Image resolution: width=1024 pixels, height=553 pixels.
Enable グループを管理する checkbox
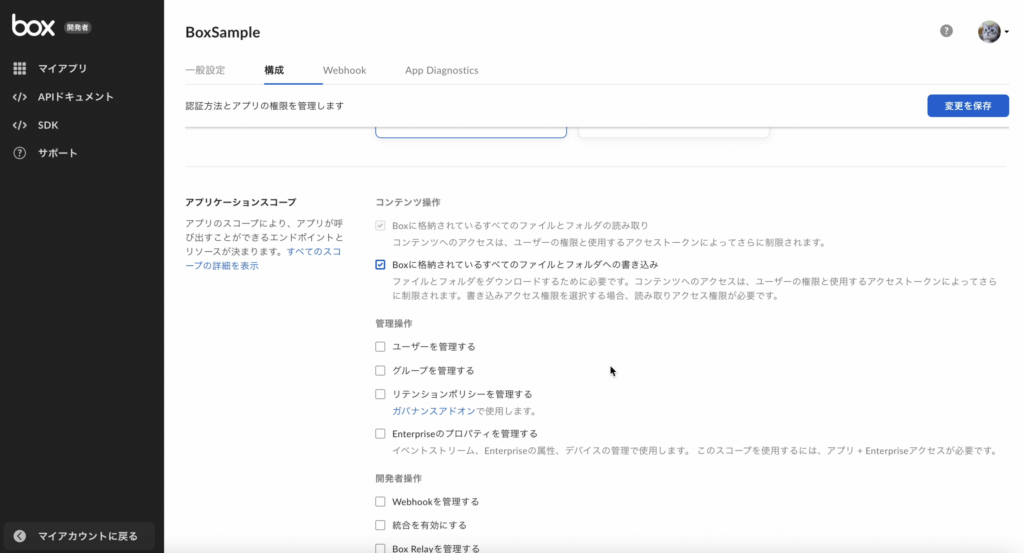tap(380, 370)
